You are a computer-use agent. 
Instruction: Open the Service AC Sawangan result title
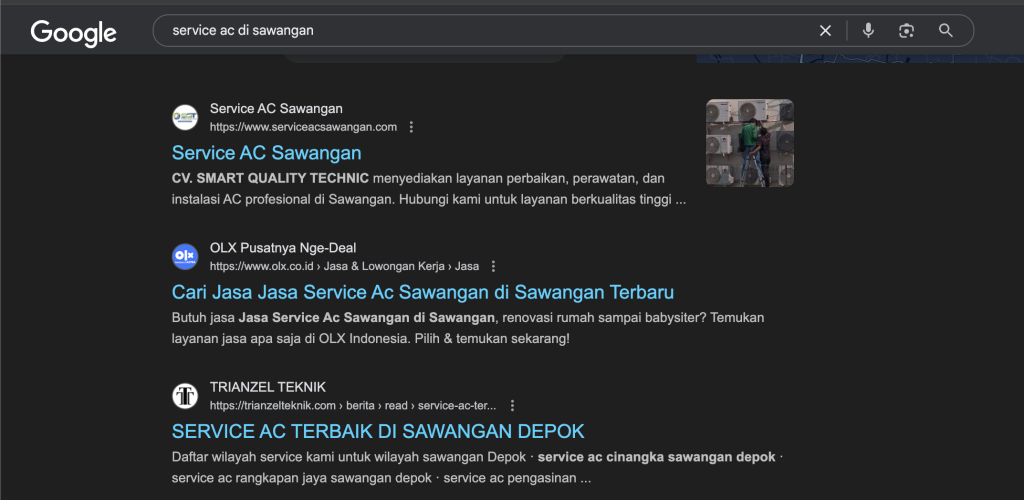click(x=266, y=153)
